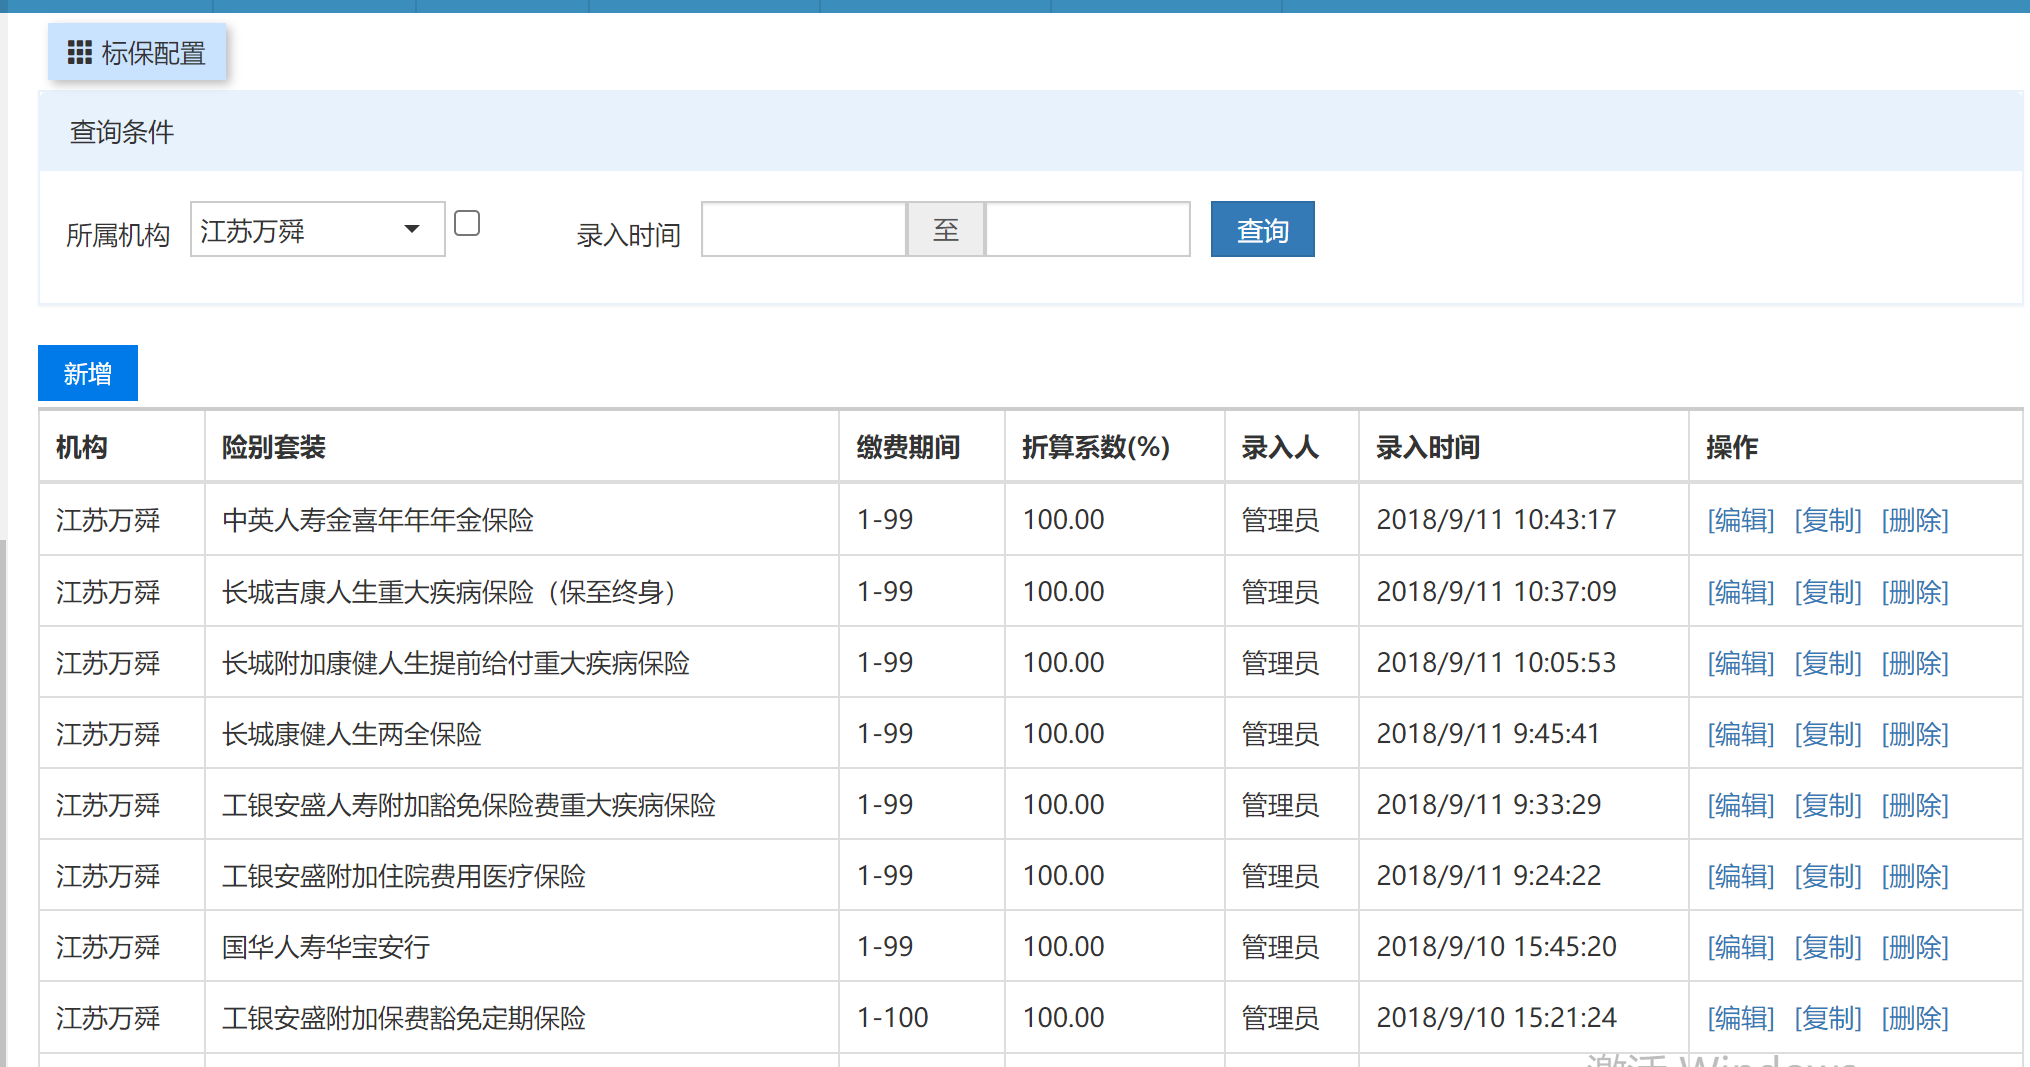2030x1067 pixels.
Task: Click the 新增 button to add record
Action: pos(88,373)
